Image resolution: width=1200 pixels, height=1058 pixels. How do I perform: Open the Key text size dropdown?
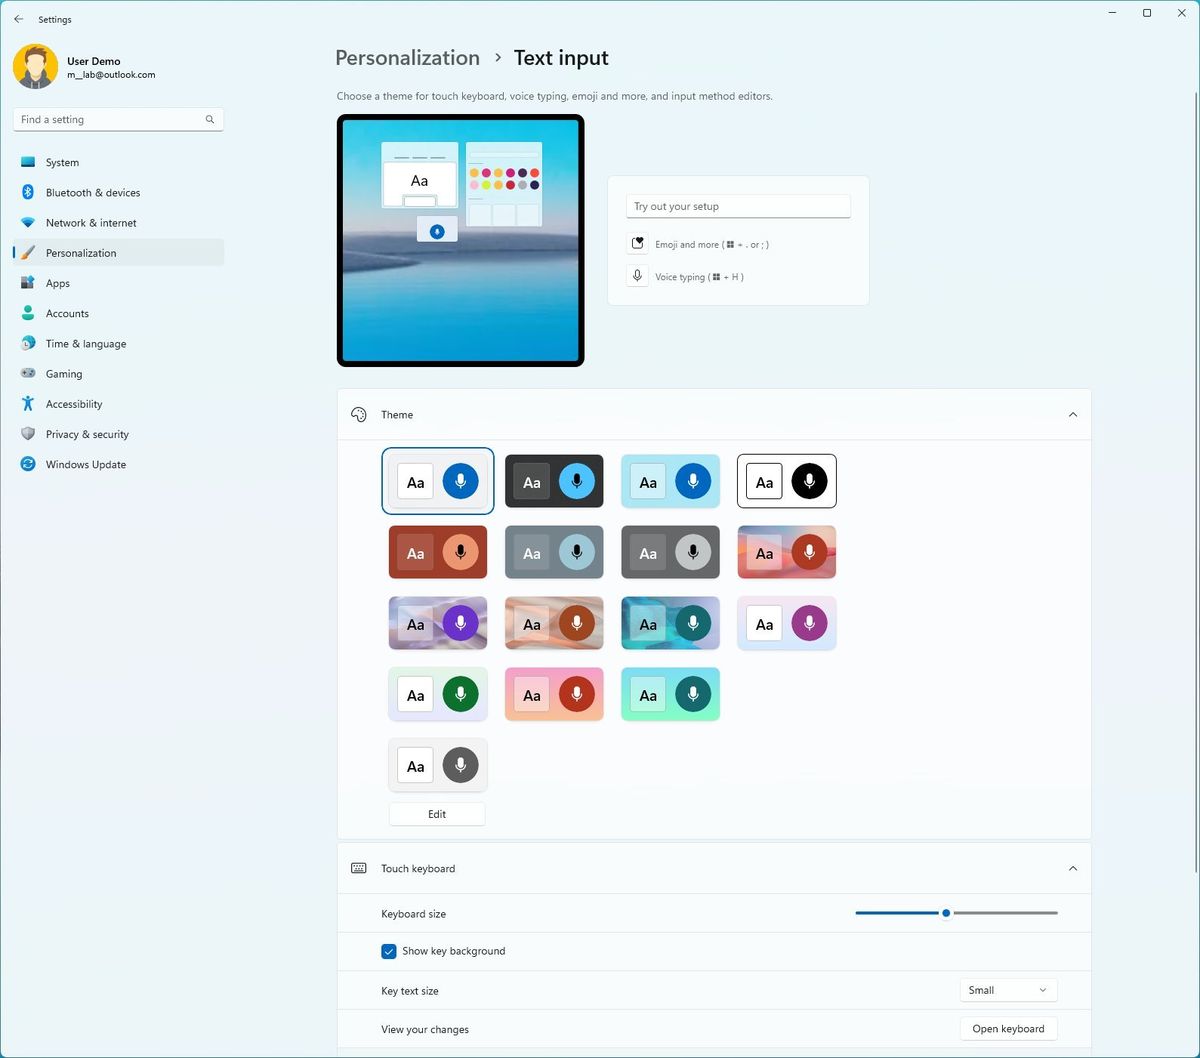(x=1008, y=990)
